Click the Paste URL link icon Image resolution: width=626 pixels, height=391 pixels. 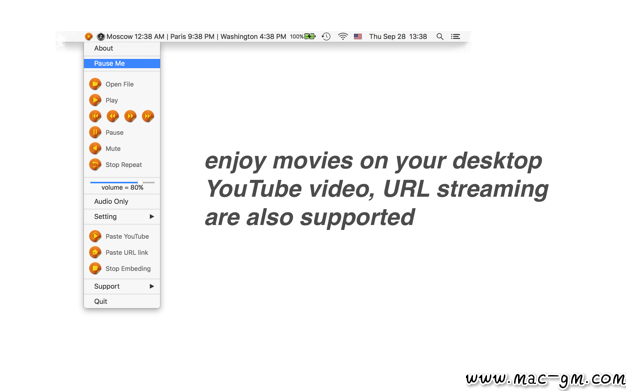click(95, 252)
